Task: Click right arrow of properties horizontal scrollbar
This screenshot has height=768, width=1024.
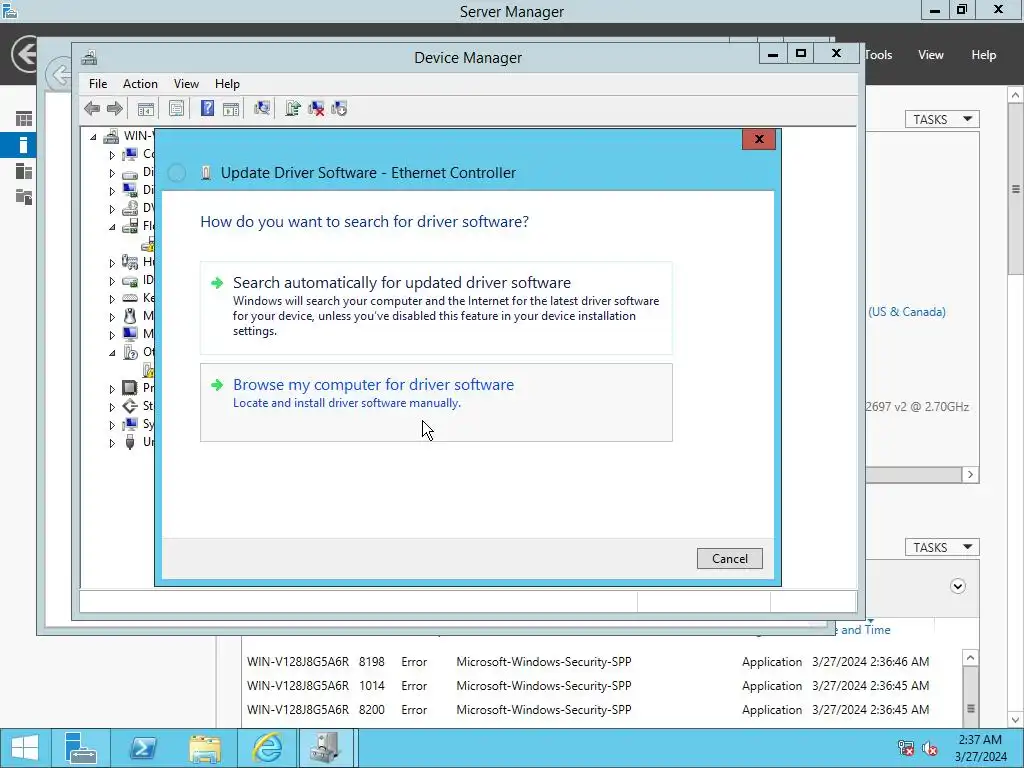Action: [970, 475]
